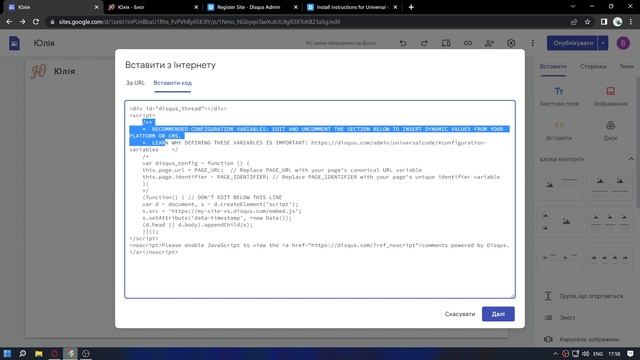
Task: Open the 'Вставити' sidebar tab
Action: (x=553, y=67)
